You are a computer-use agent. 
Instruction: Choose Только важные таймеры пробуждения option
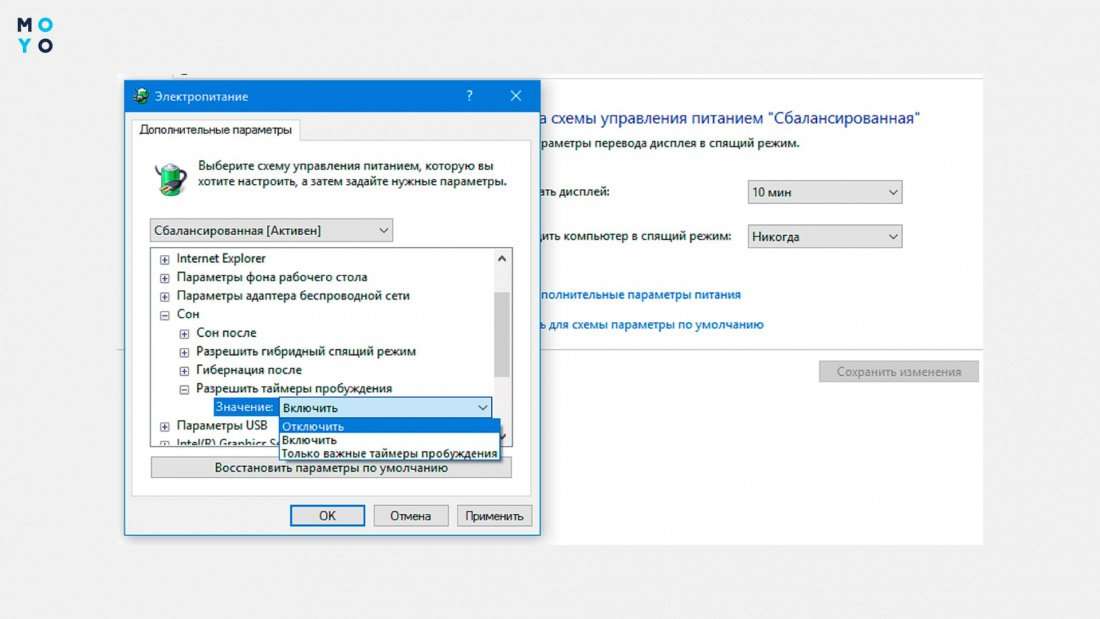click(389, 453)
